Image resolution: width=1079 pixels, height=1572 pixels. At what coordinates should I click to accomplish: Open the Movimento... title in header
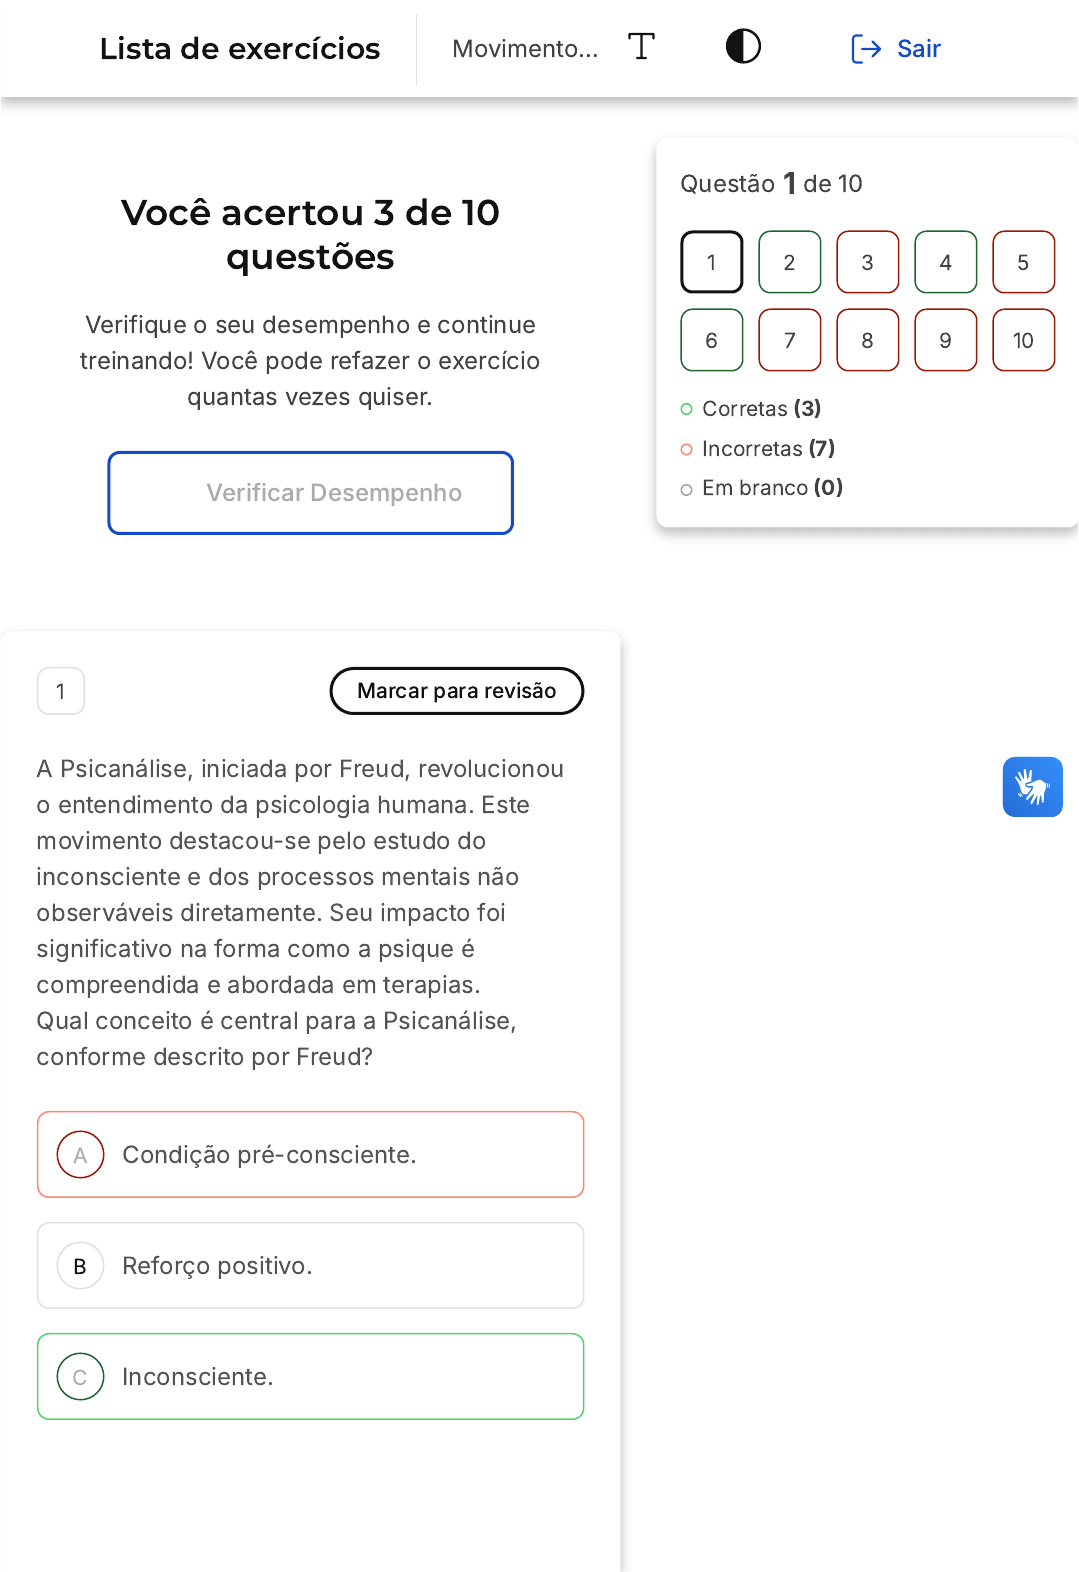click(525, 48)
